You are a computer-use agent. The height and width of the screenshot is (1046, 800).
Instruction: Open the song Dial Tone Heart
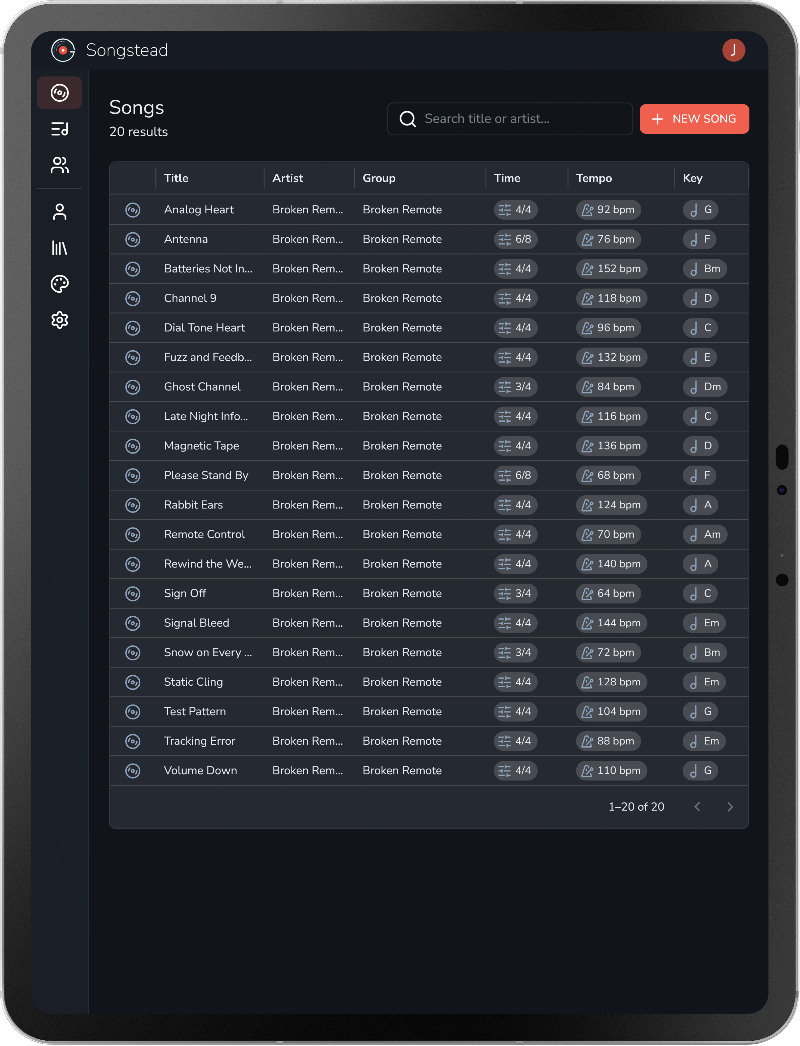204,328
